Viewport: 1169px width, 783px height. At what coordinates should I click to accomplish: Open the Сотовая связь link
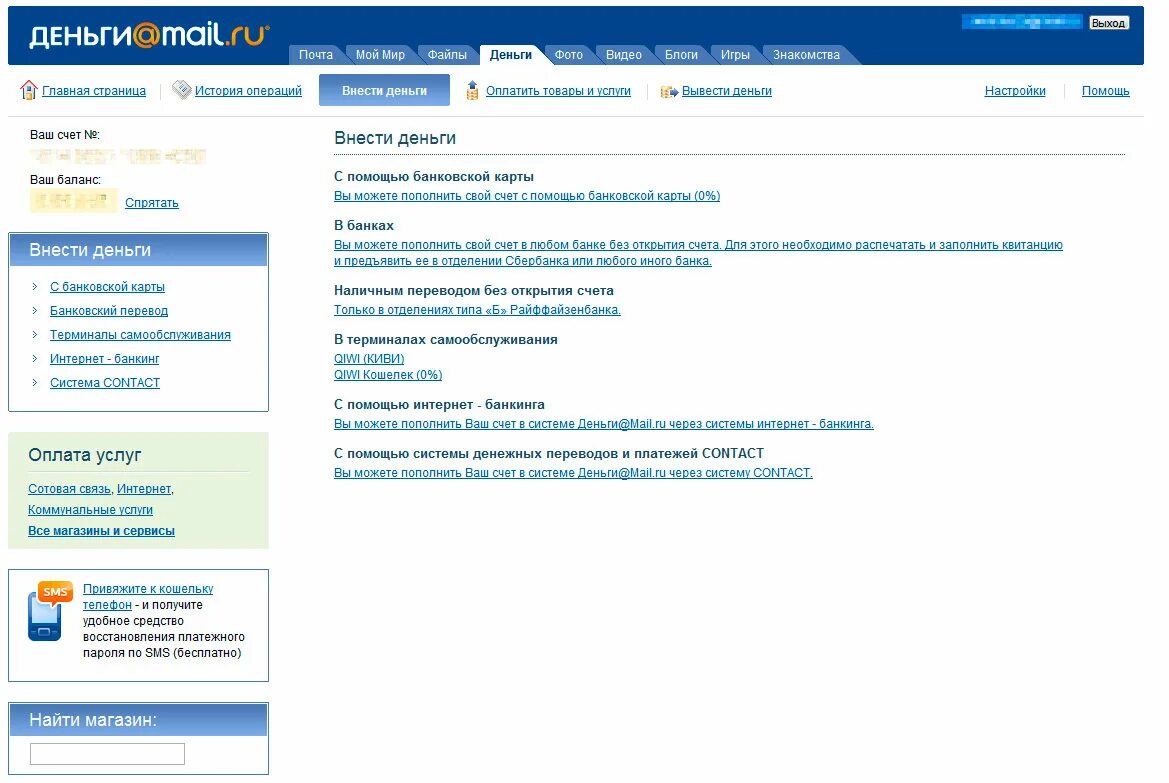69,489
